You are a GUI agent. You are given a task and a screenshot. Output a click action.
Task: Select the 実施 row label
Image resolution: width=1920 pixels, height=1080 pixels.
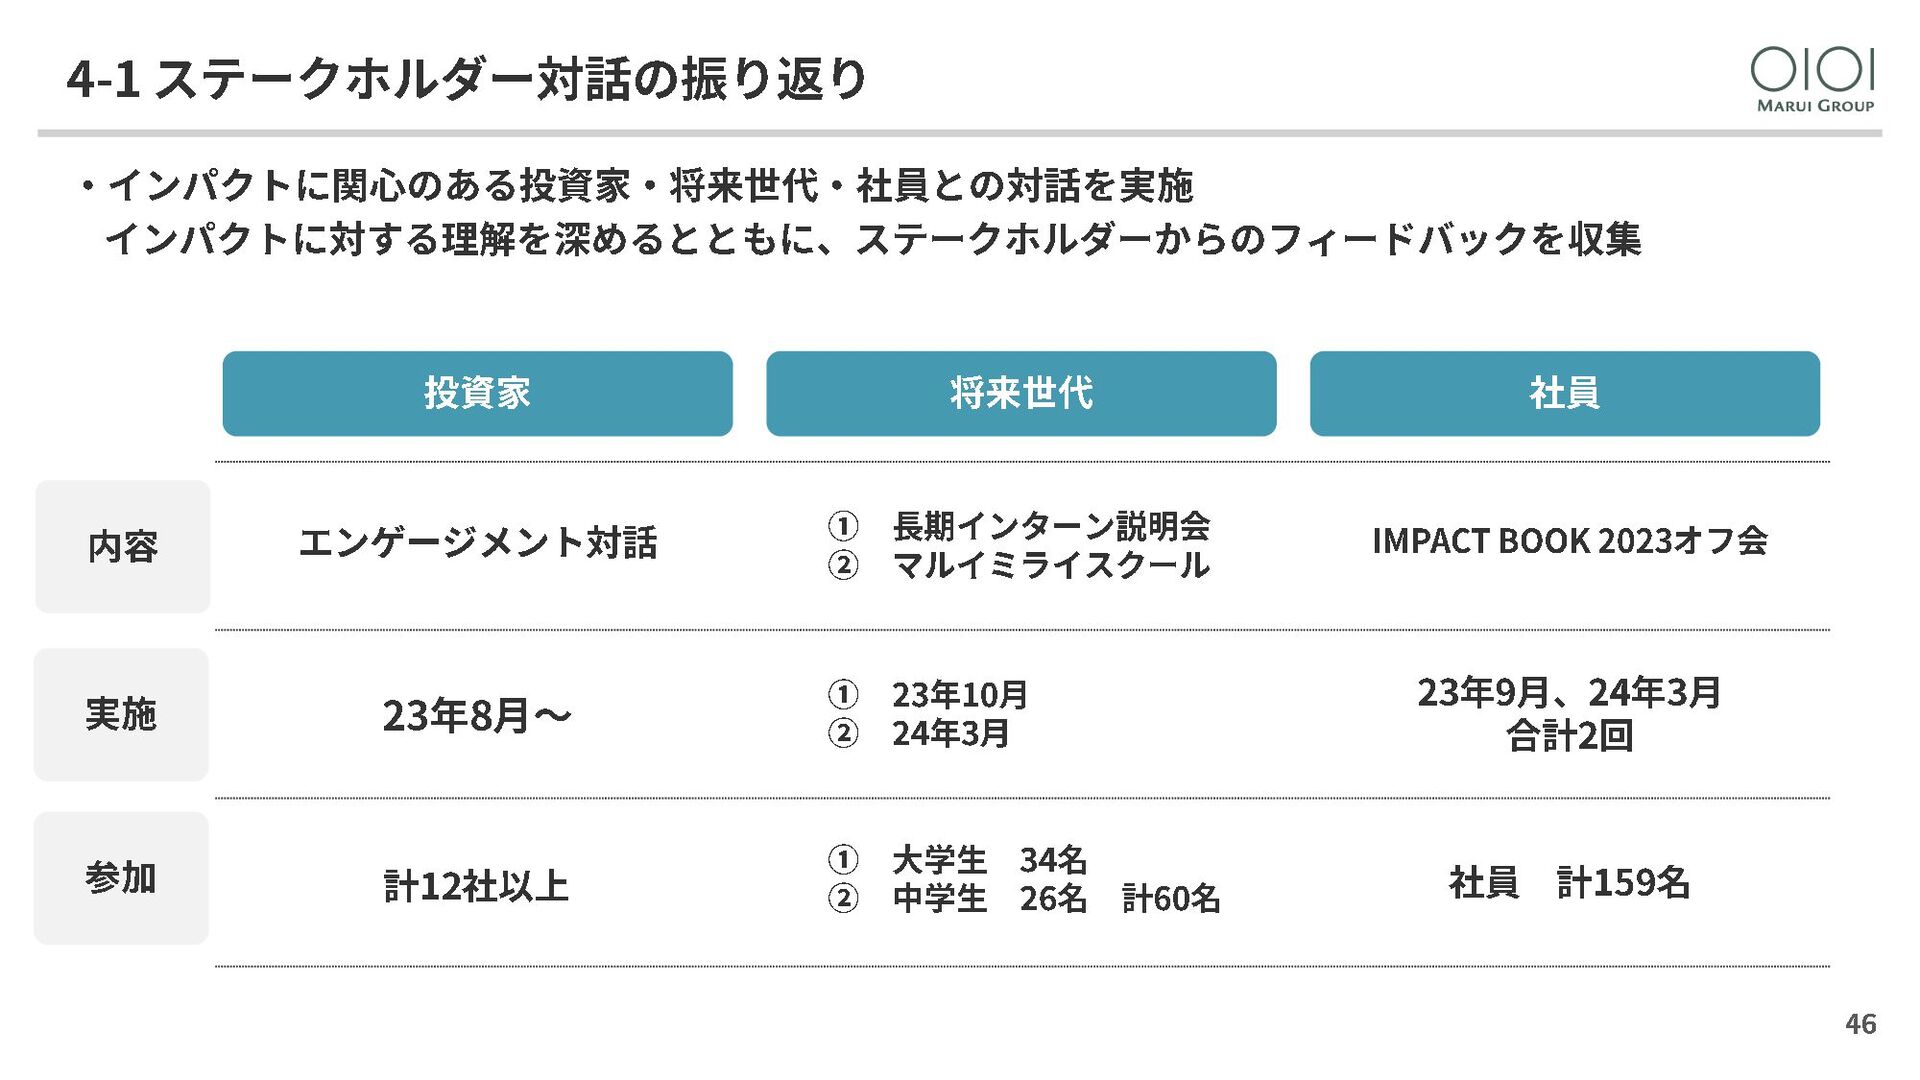point(121,714)
